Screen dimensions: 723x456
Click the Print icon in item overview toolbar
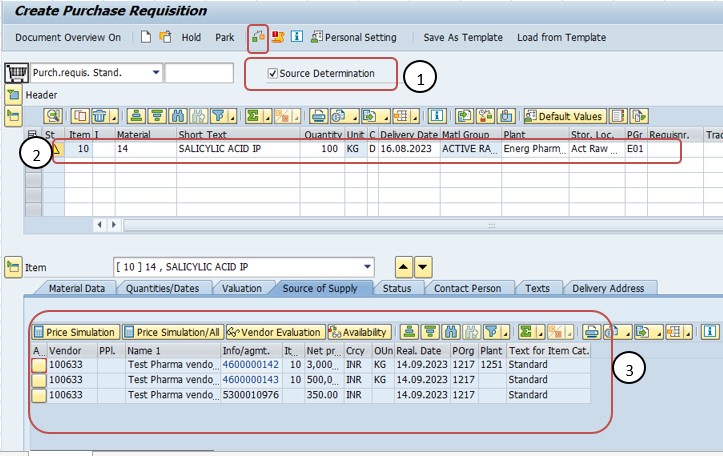point(318,116)
